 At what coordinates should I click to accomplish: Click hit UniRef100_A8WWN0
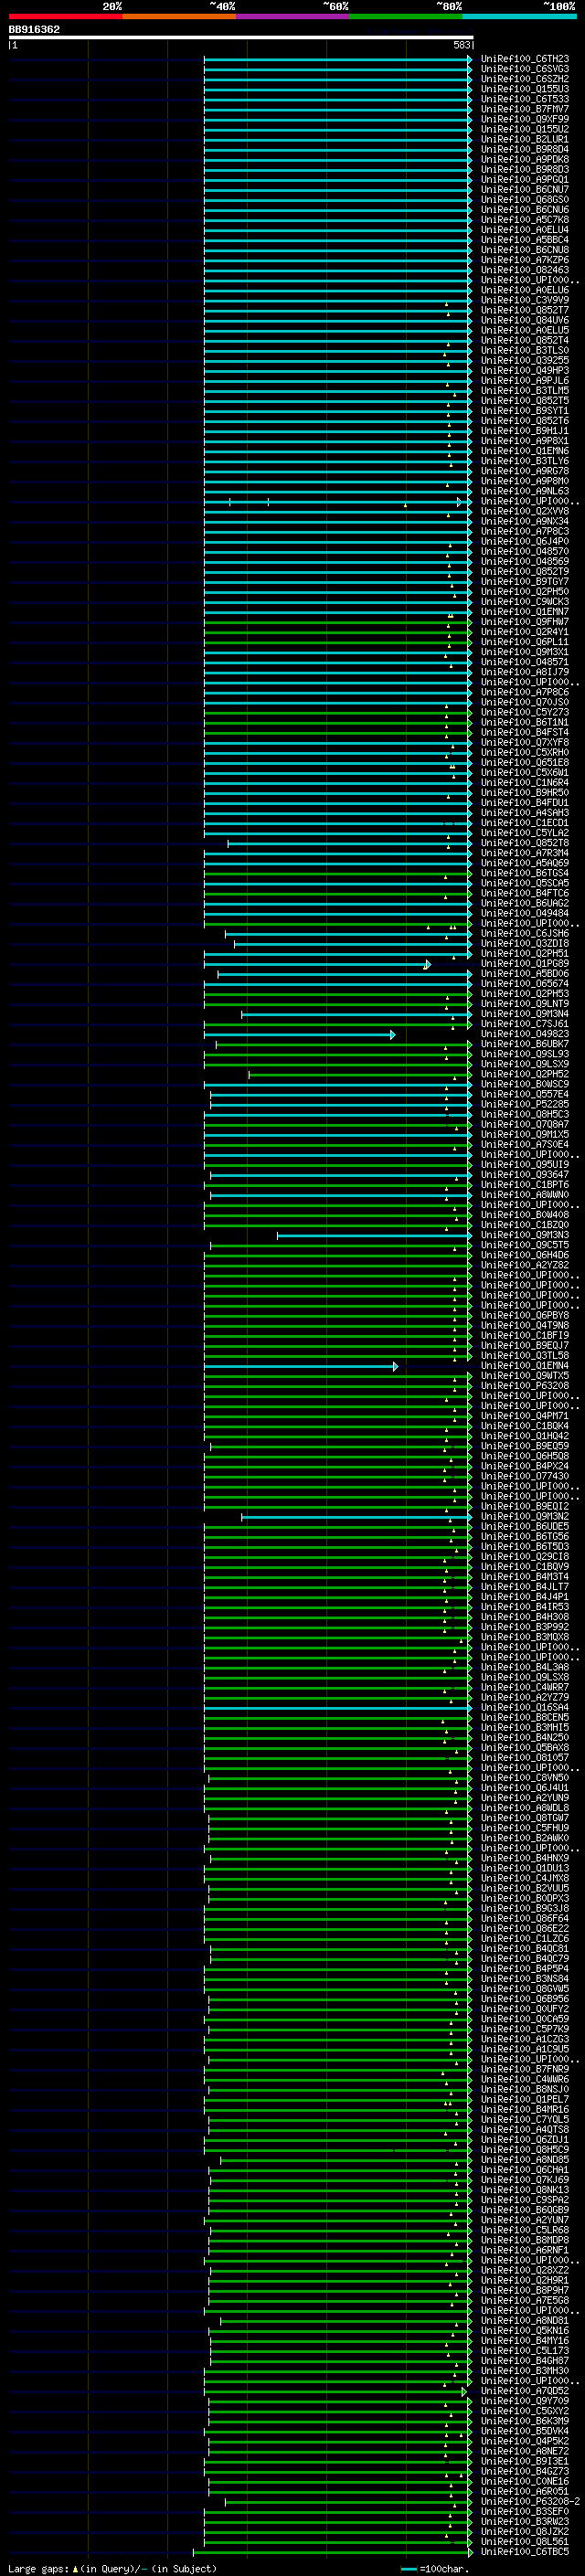[524, 1194]
